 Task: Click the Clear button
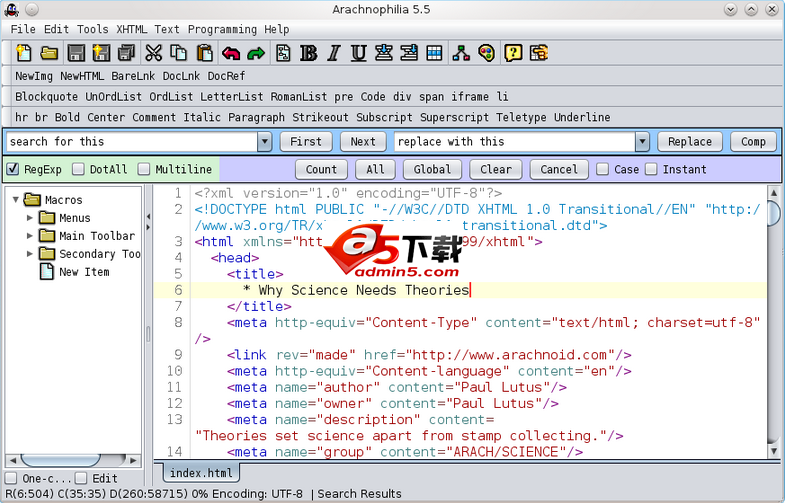496,169
